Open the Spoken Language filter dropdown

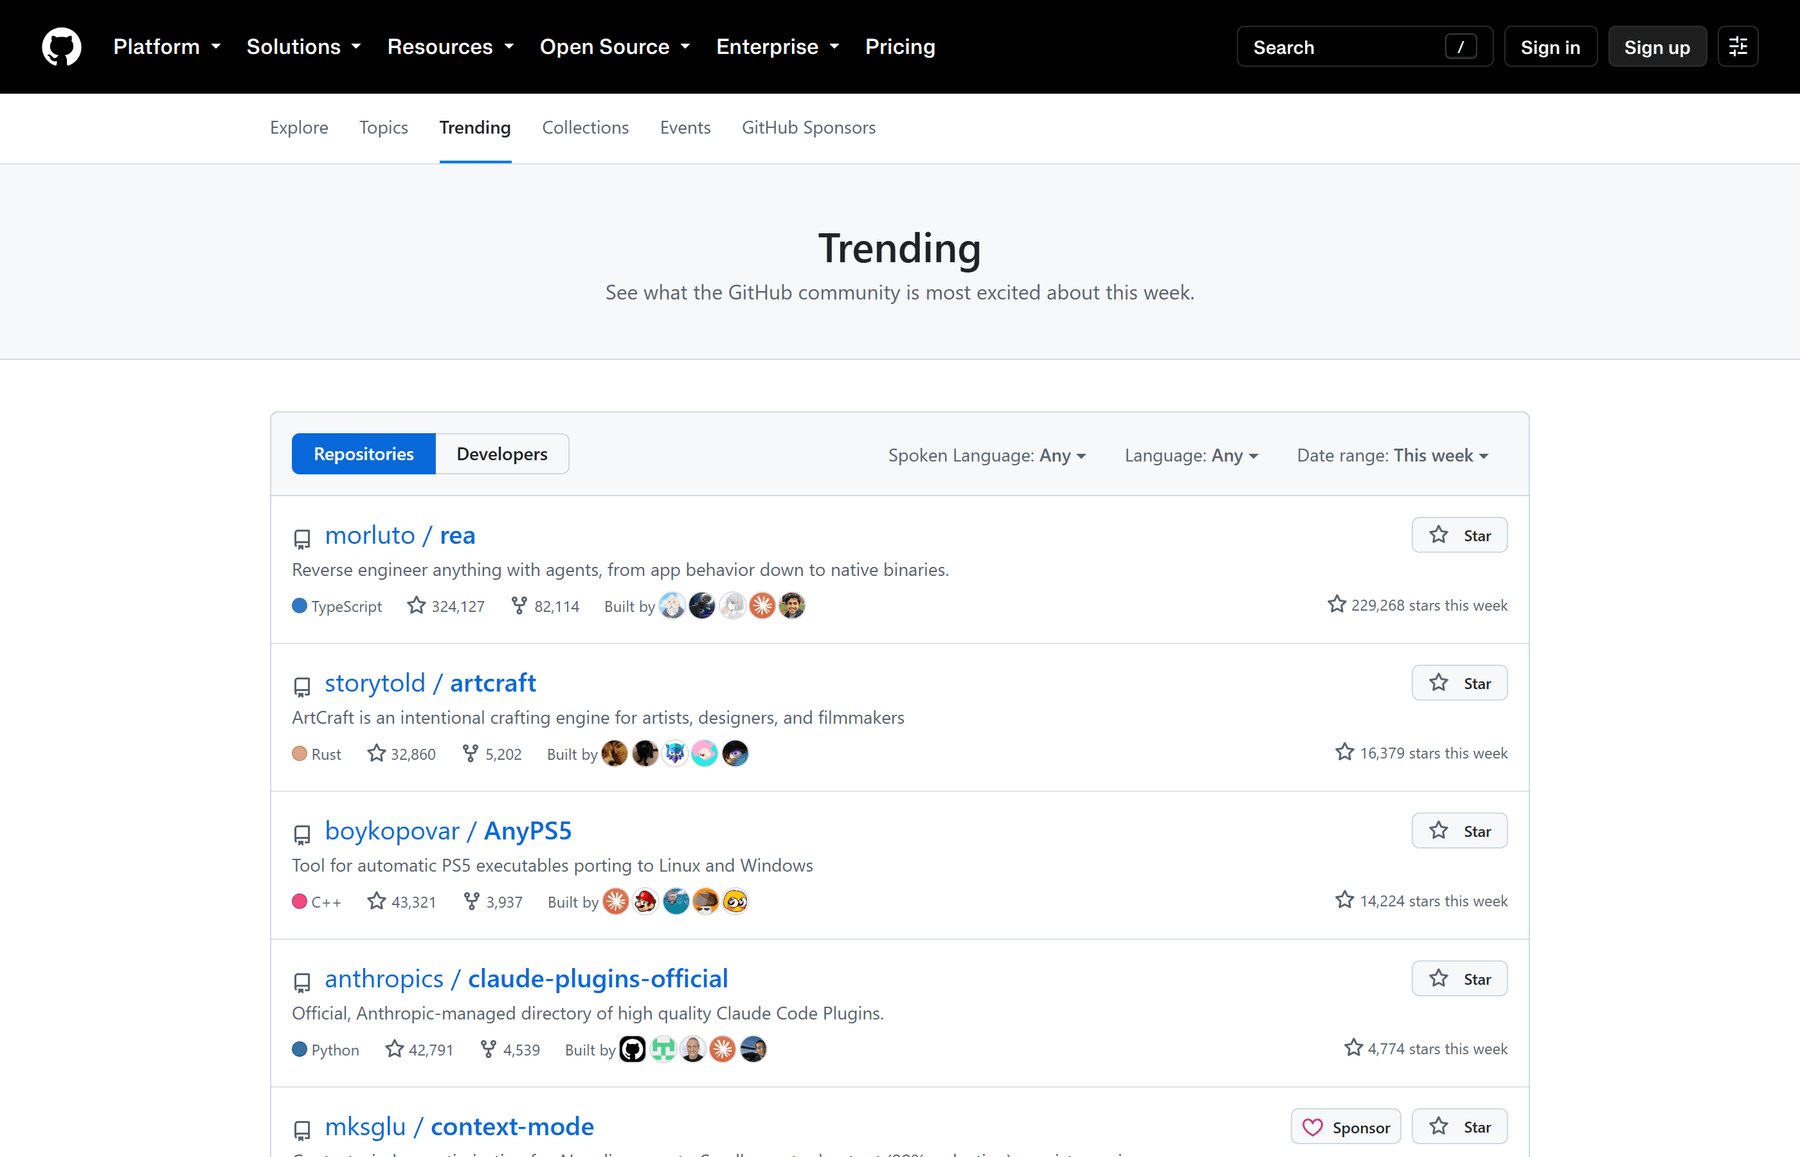tap(987, 456)
